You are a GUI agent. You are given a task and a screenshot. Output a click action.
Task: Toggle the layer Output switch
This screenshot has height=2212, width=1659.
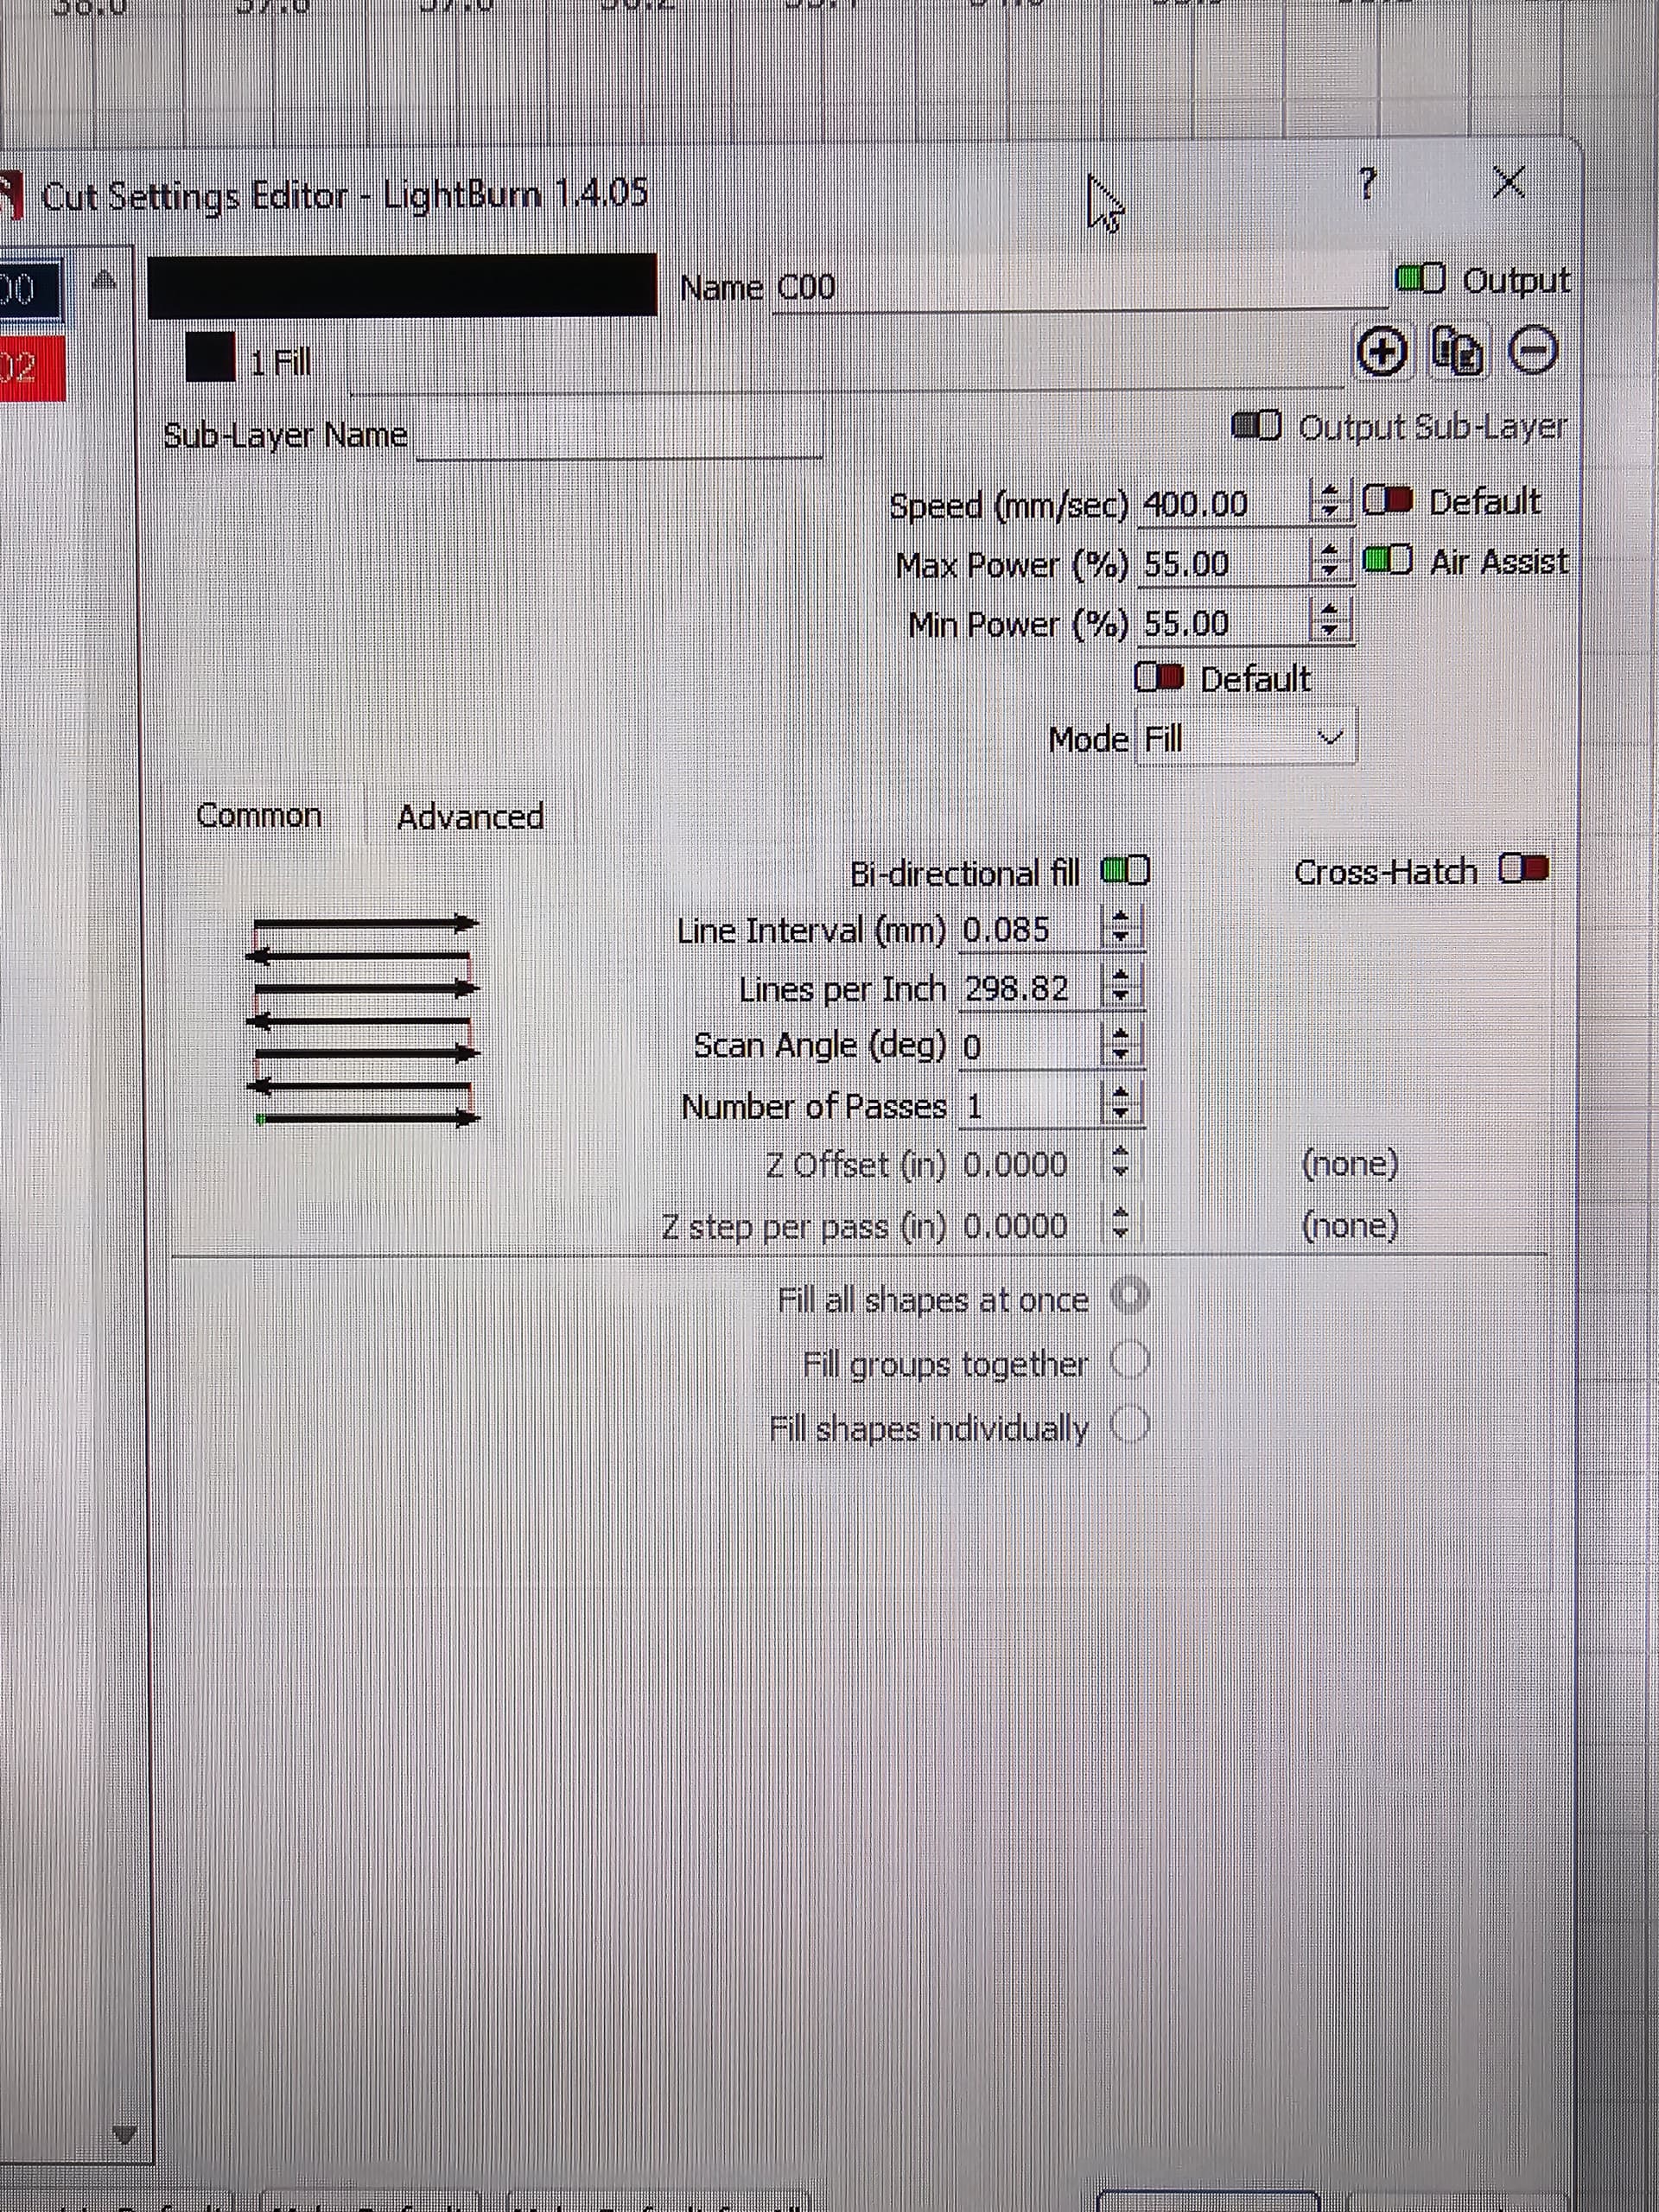[x=1420, y=279]
